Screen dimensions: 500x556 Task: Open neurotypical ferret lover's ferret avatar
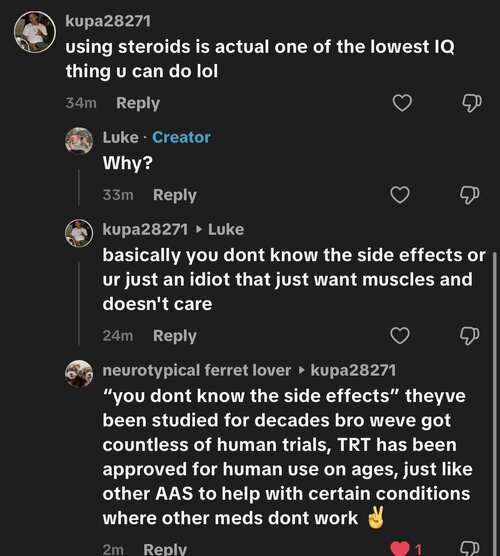[79, 374]
